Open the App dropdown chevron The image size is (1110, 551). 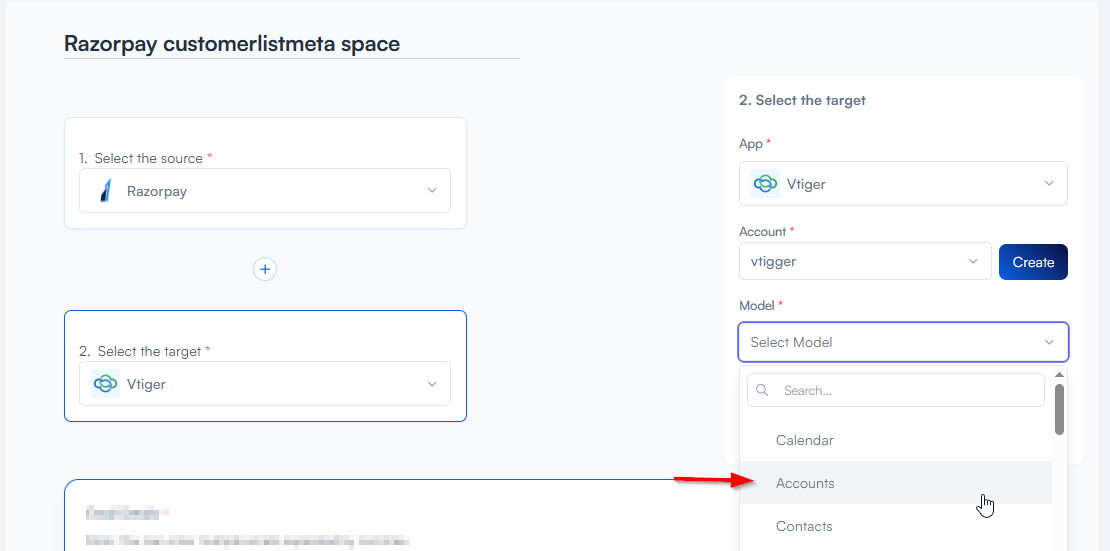click(x=1049, y=184)
